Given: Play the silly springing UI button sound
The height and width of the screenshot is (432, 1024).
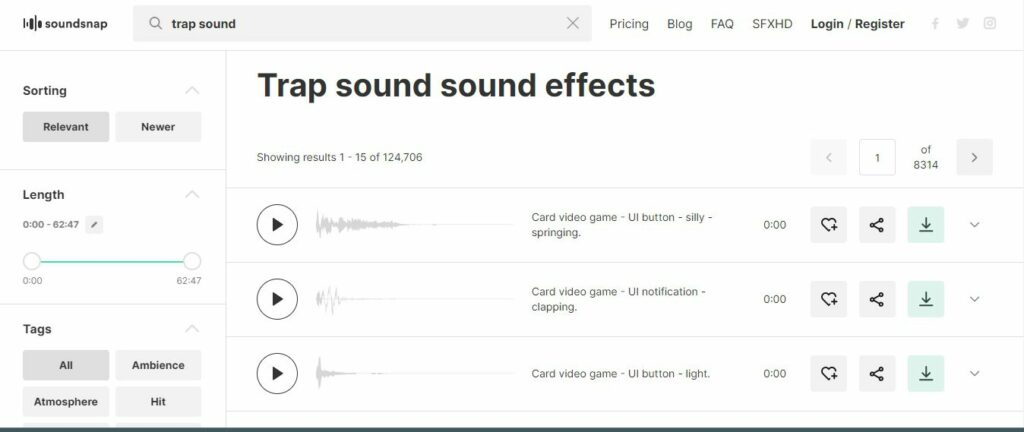Looking at the screenshot, I should [277, 224].
